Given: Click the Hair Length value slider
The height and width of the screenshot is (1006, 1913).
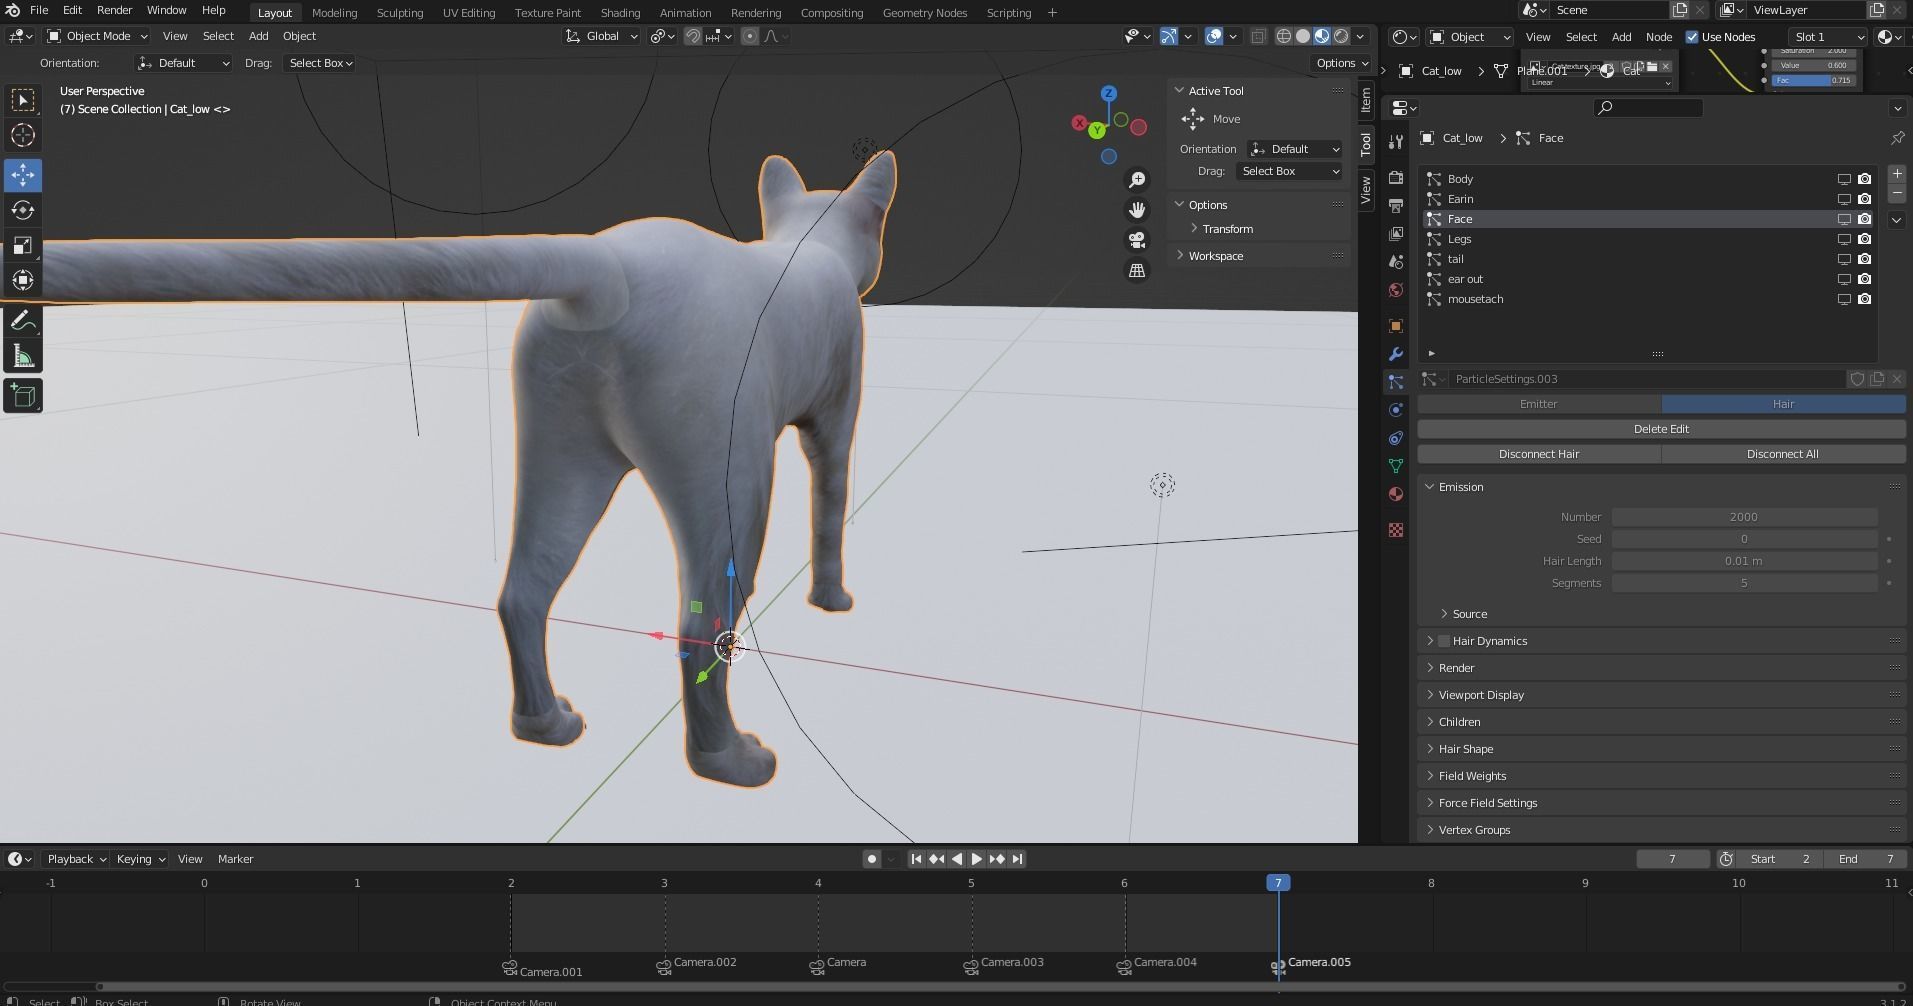Looking at the screenshot, I should tap(1744, 561).
